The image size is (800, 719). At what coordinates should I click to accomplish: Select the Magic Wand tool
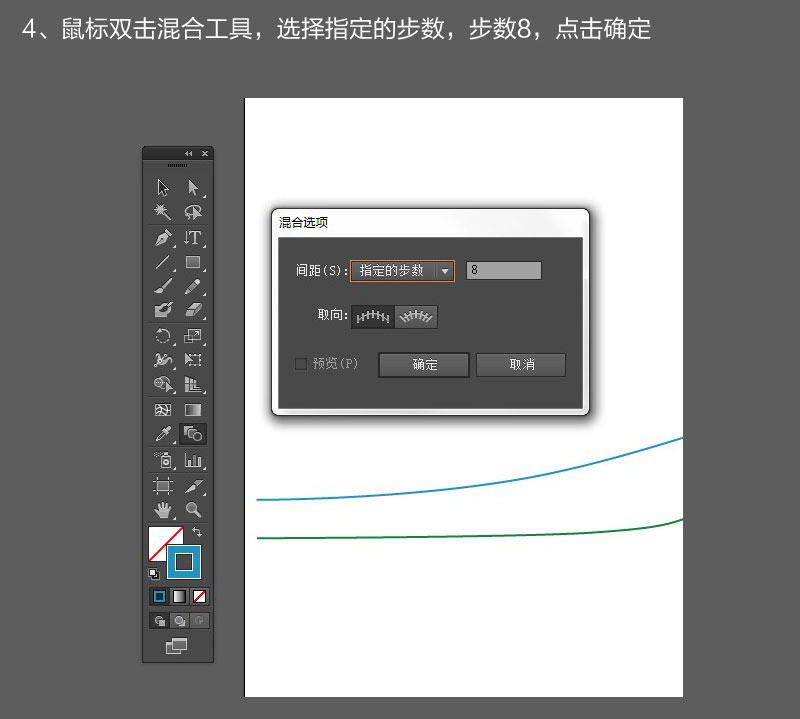pyautogui.click(x=163, y=212)
